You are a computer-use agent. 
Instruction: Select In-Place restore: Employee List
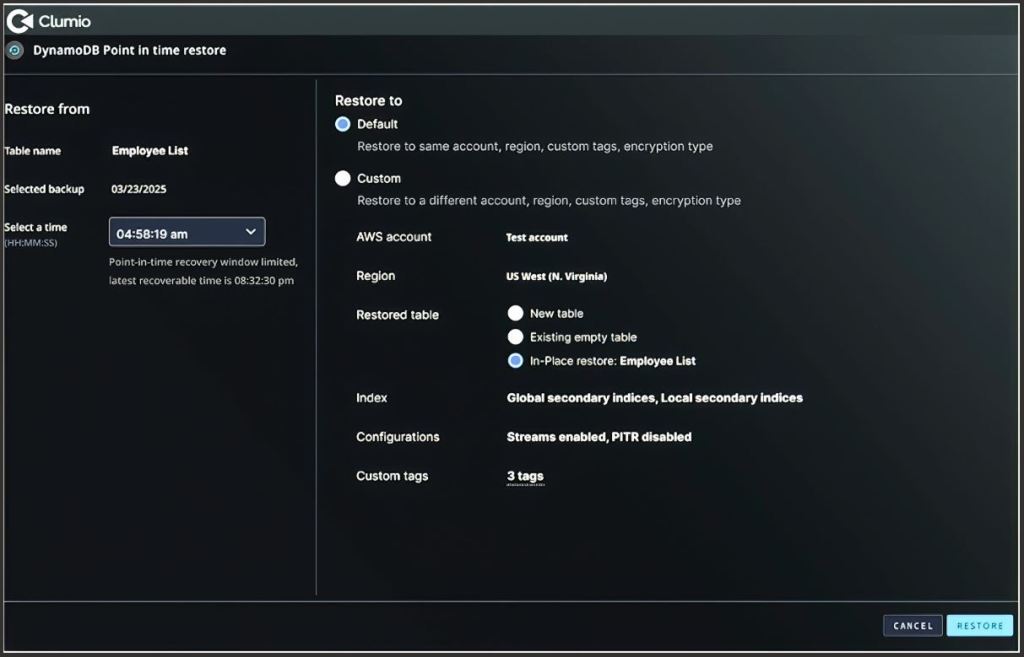(515, 361)
